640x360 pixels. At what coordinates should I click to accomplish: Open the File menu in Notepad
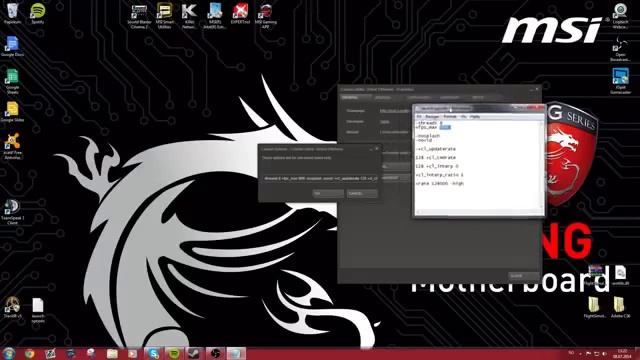click(x=419, y=117)
